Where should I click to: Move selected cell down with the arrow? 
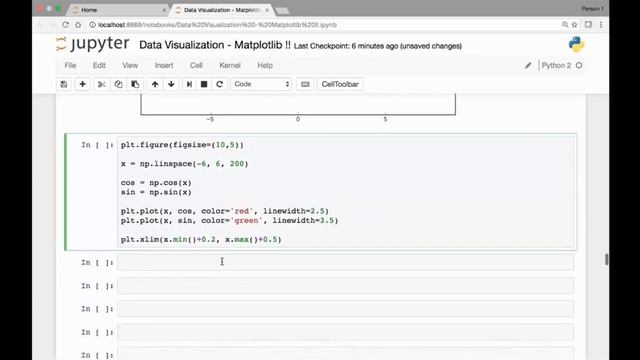[171, 84]
